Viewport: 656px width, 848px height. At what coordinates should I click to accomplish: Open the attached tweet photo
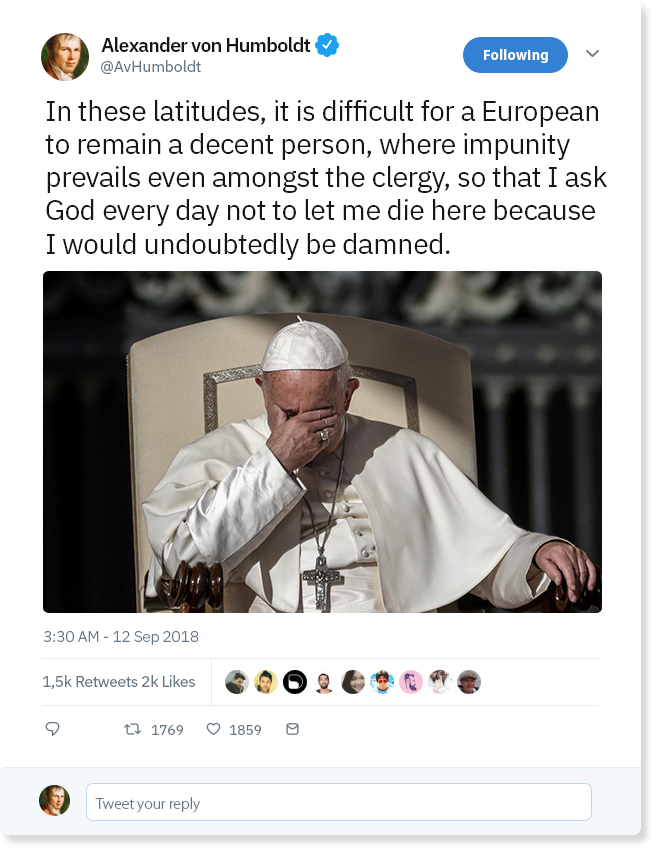click(x=322, y=441)
